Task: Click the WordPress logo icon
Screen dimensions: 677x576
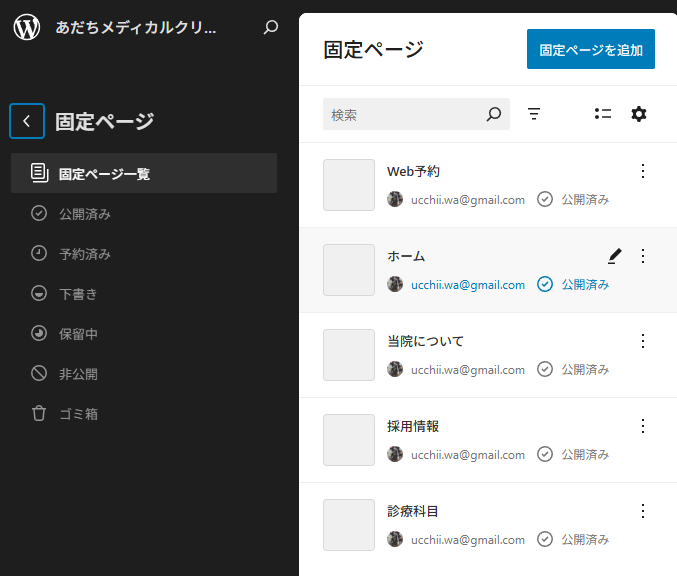Action: coord(27,27)
